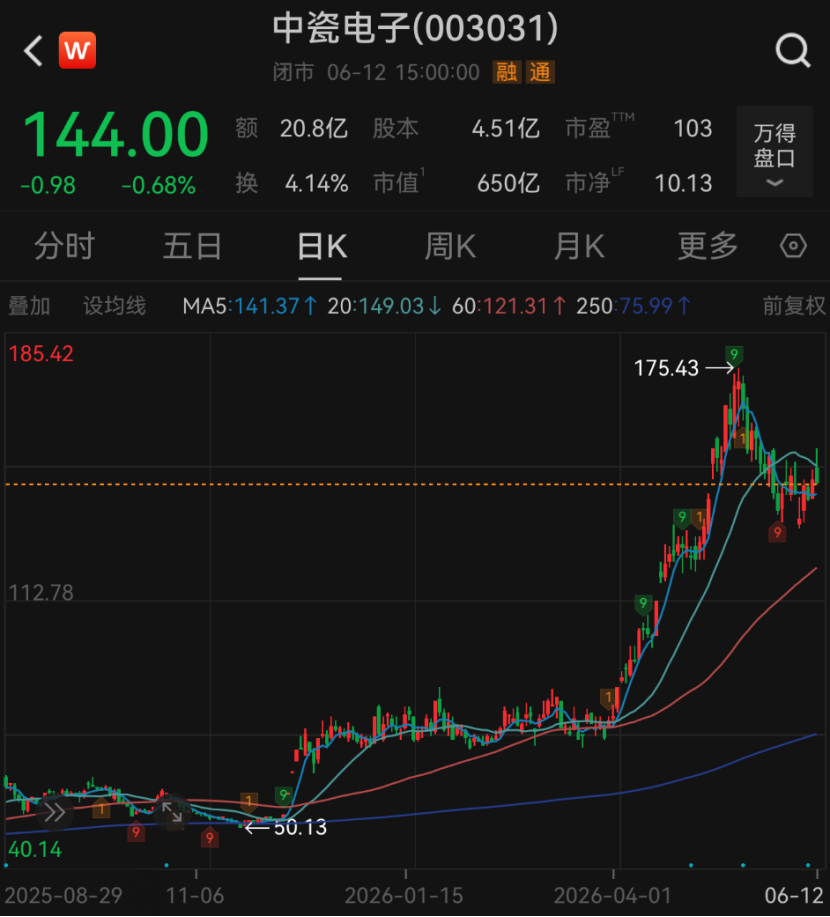Tap the 2026-04-01 date axis label
830x917 pixels.
click(612, 896)
